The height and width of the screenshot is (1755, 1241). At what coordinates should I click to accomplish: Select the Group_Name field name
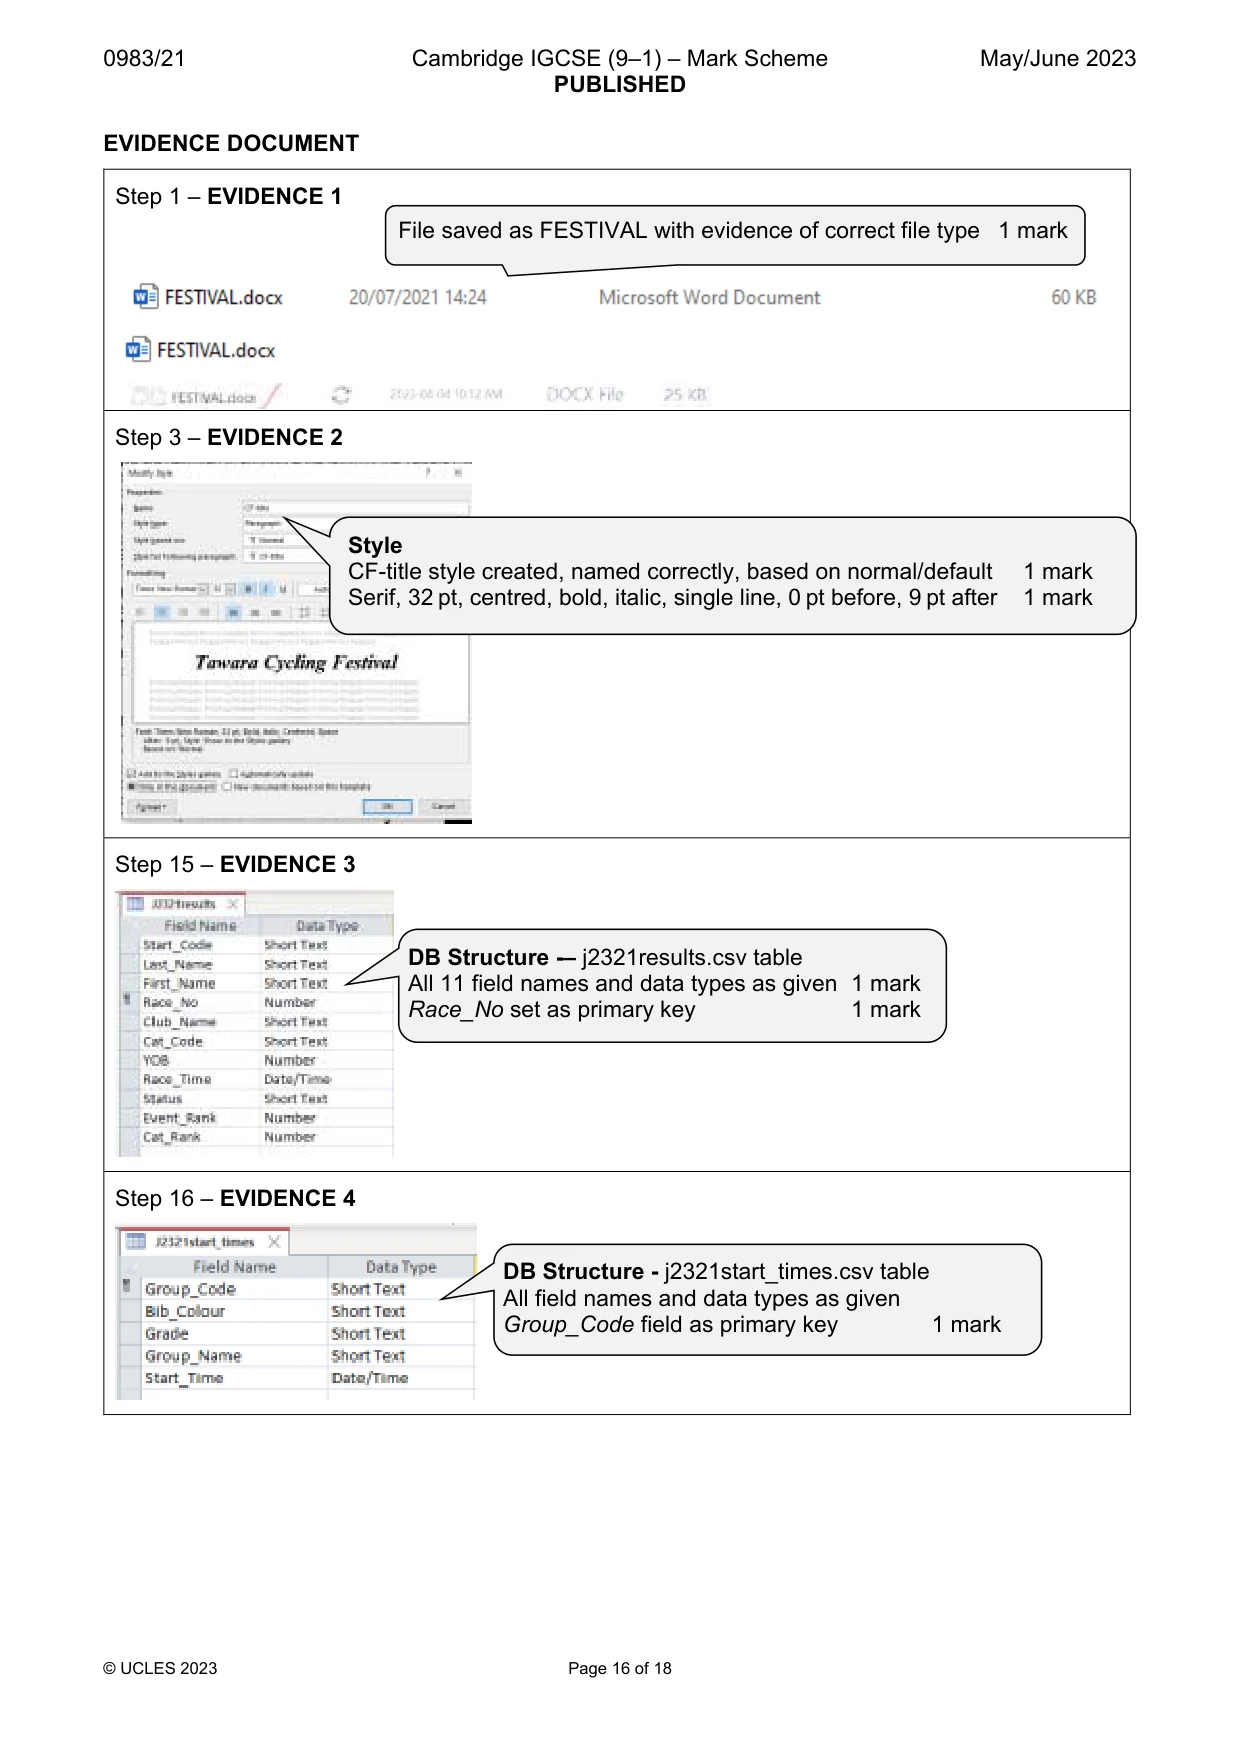pyautogui.click(x=193, y=1356)
